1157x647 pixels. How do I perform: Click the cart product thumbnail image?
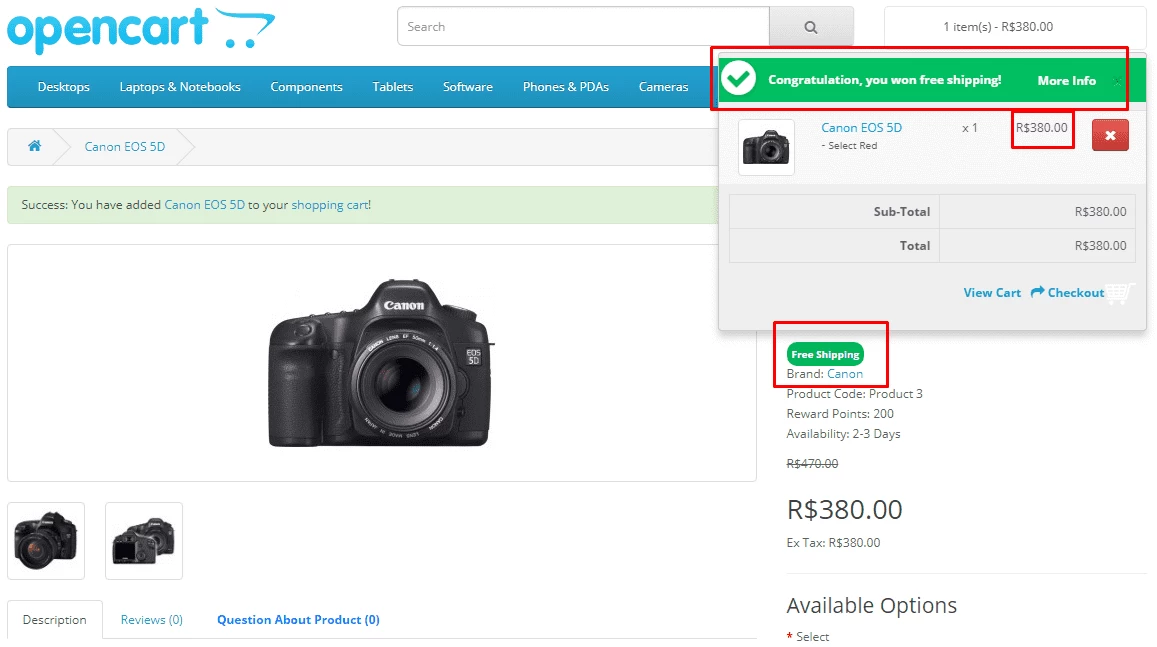pyautogui.click(x=766, y=147)
